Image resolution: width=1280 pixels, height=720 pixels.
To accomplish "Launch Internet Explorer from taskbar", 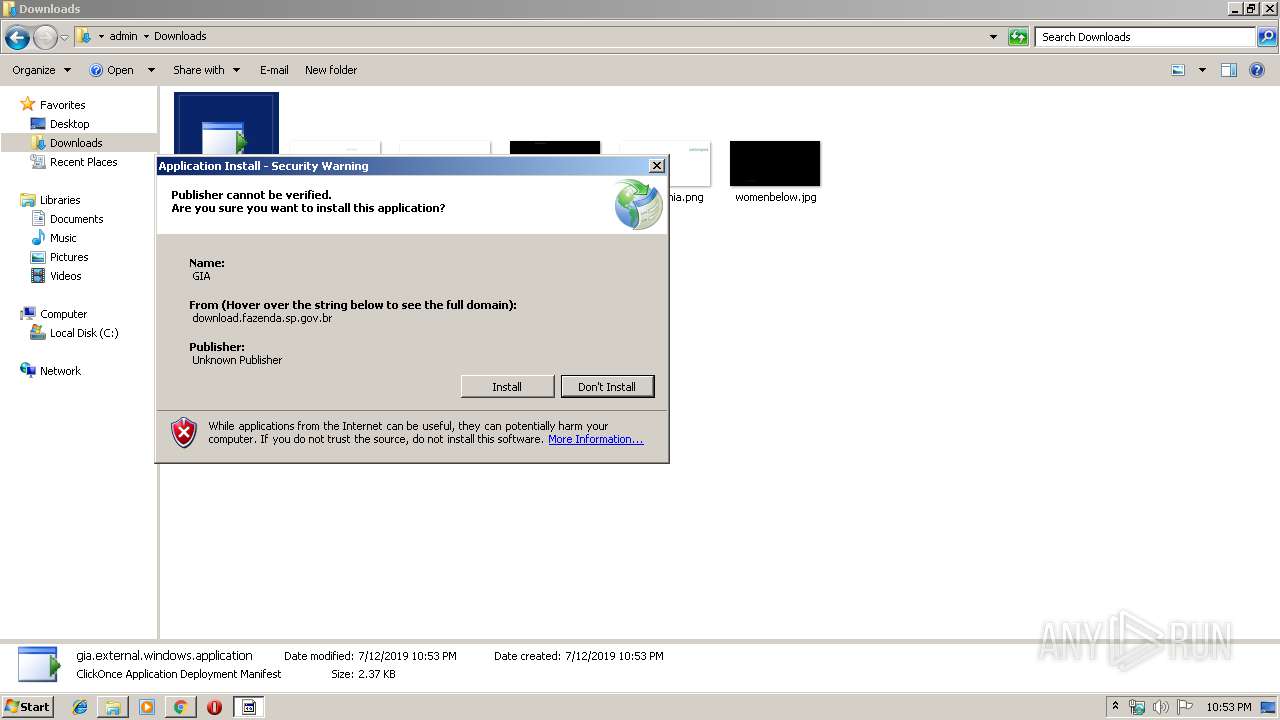I will [x=80, y=707].
